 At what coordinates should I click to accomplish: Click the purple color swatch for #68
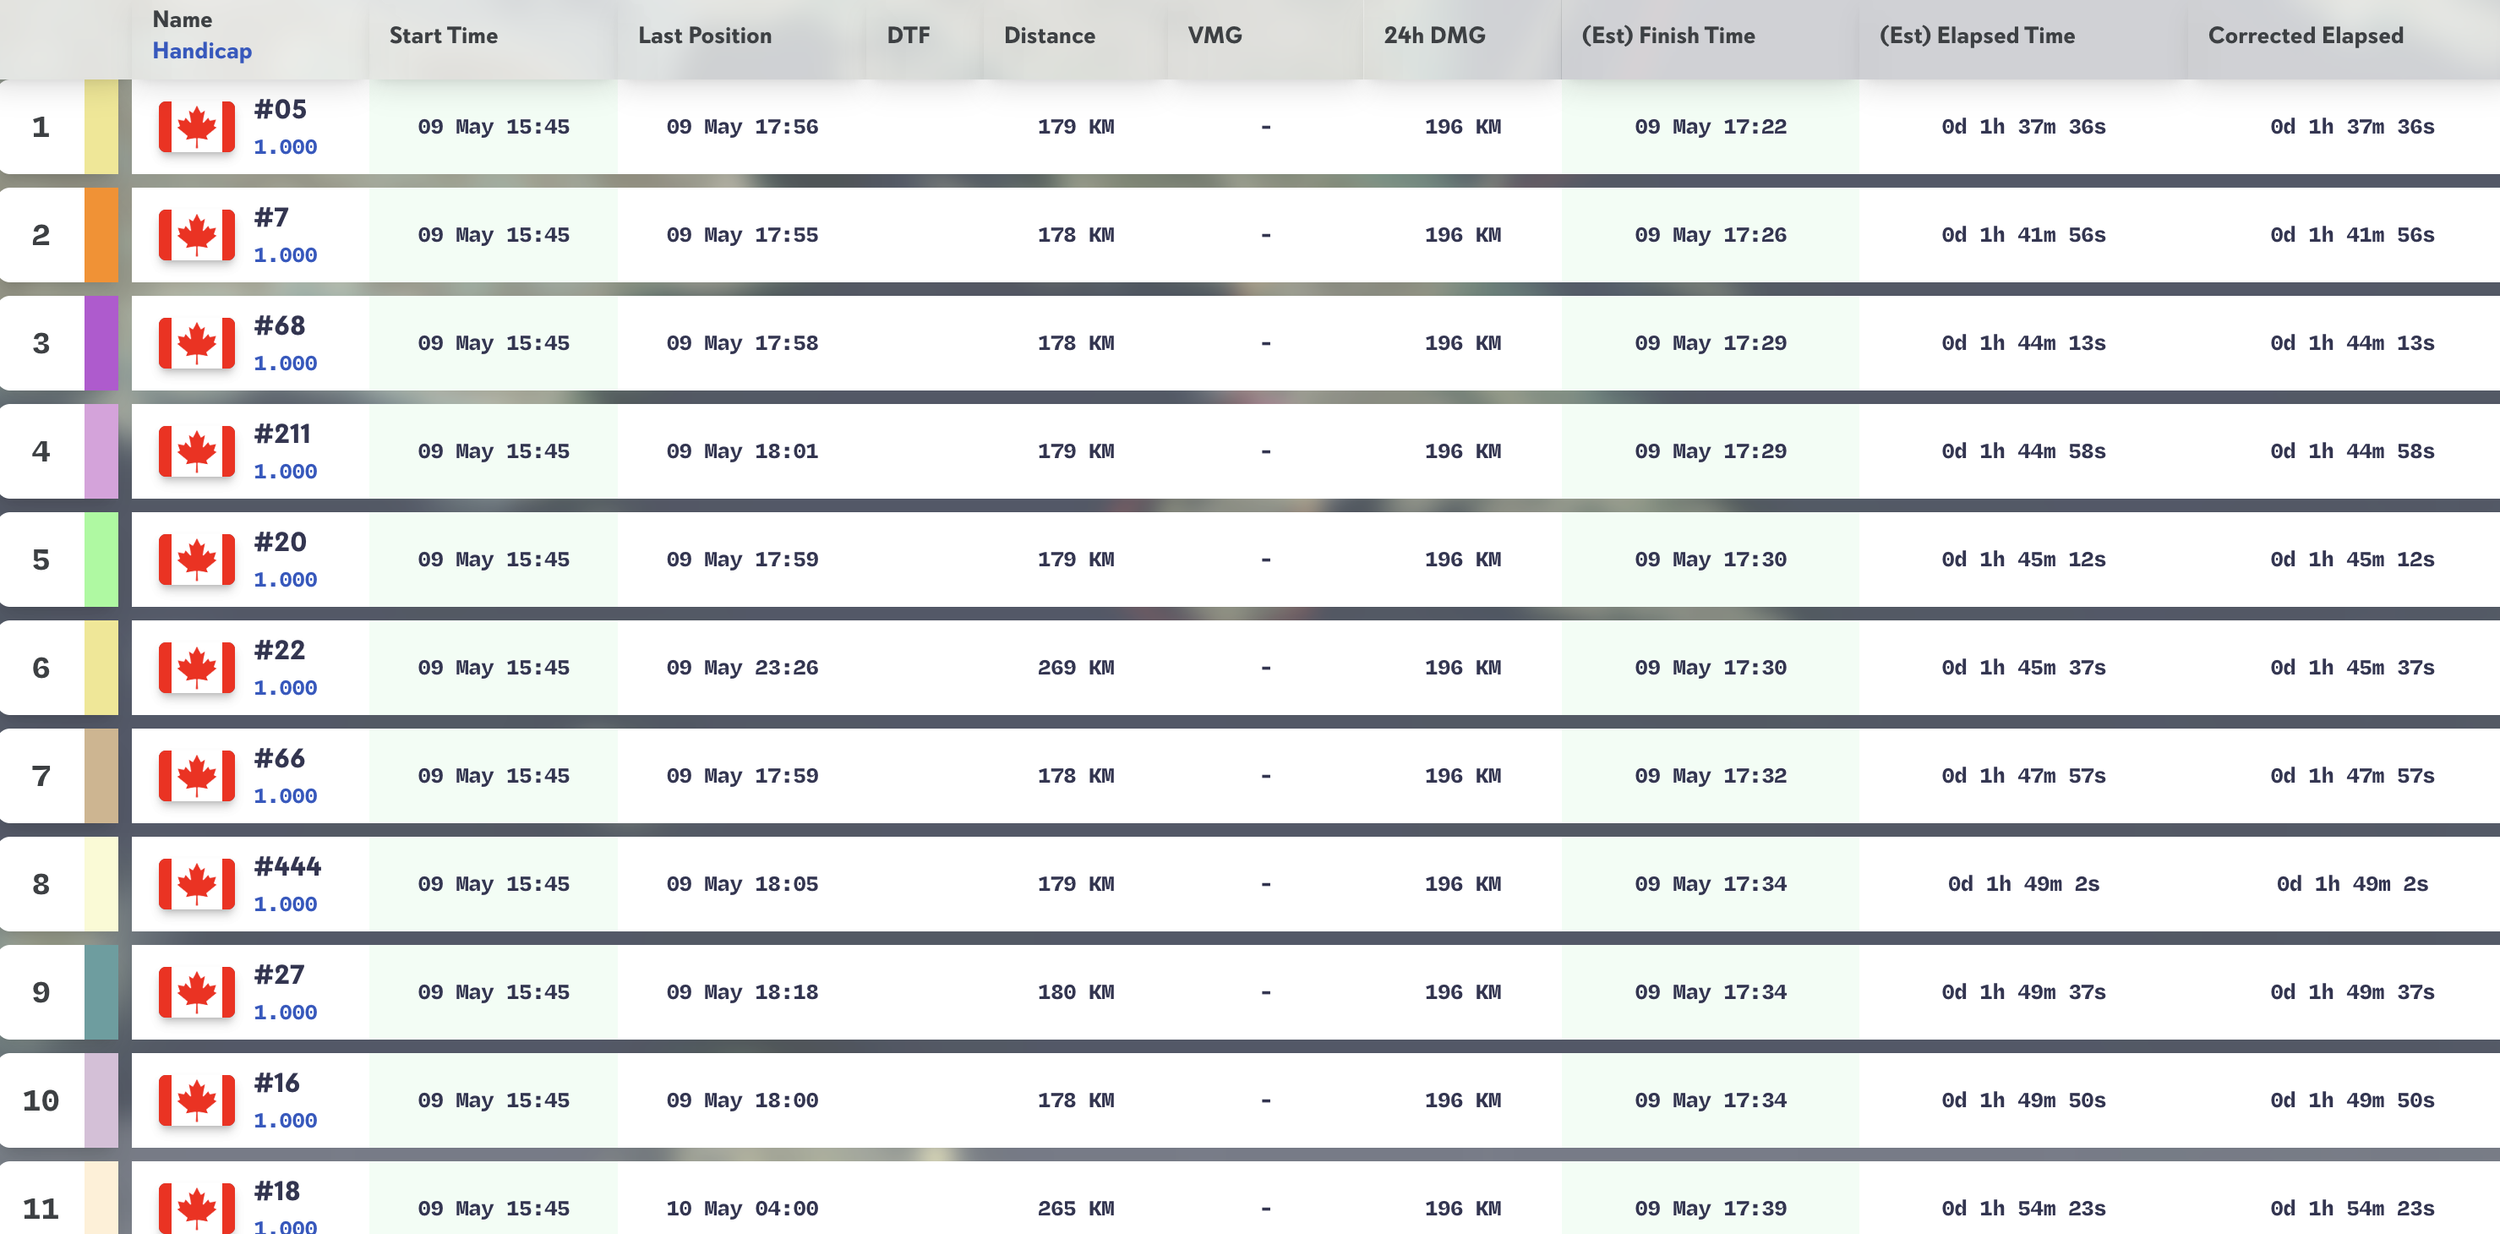101,343
